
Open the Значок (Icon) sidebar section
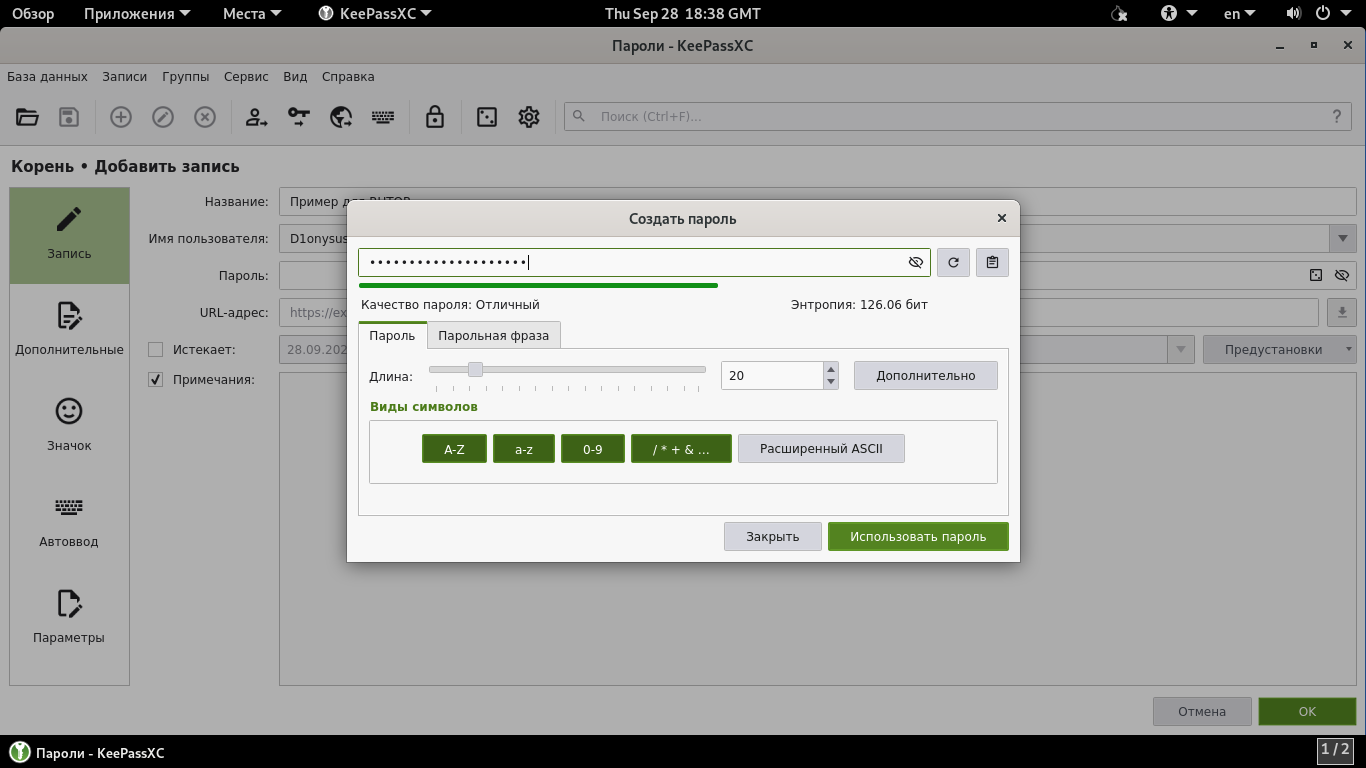(69, 425)
